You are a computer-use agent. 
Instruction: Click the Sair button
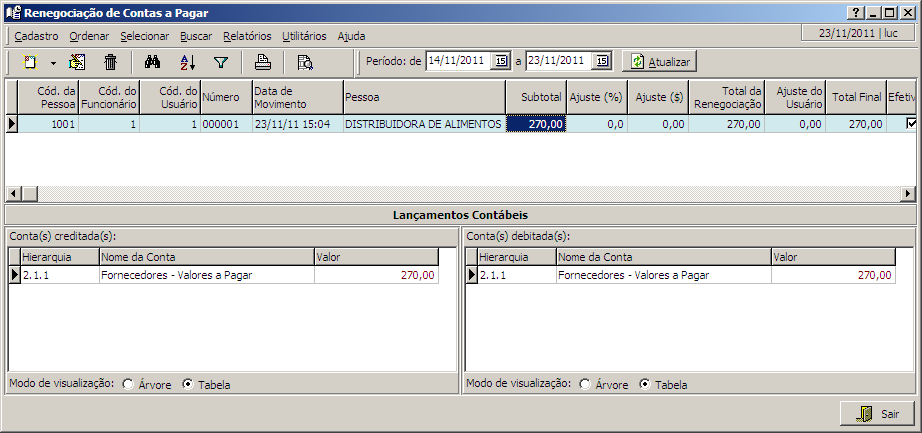tap(878, 413)
